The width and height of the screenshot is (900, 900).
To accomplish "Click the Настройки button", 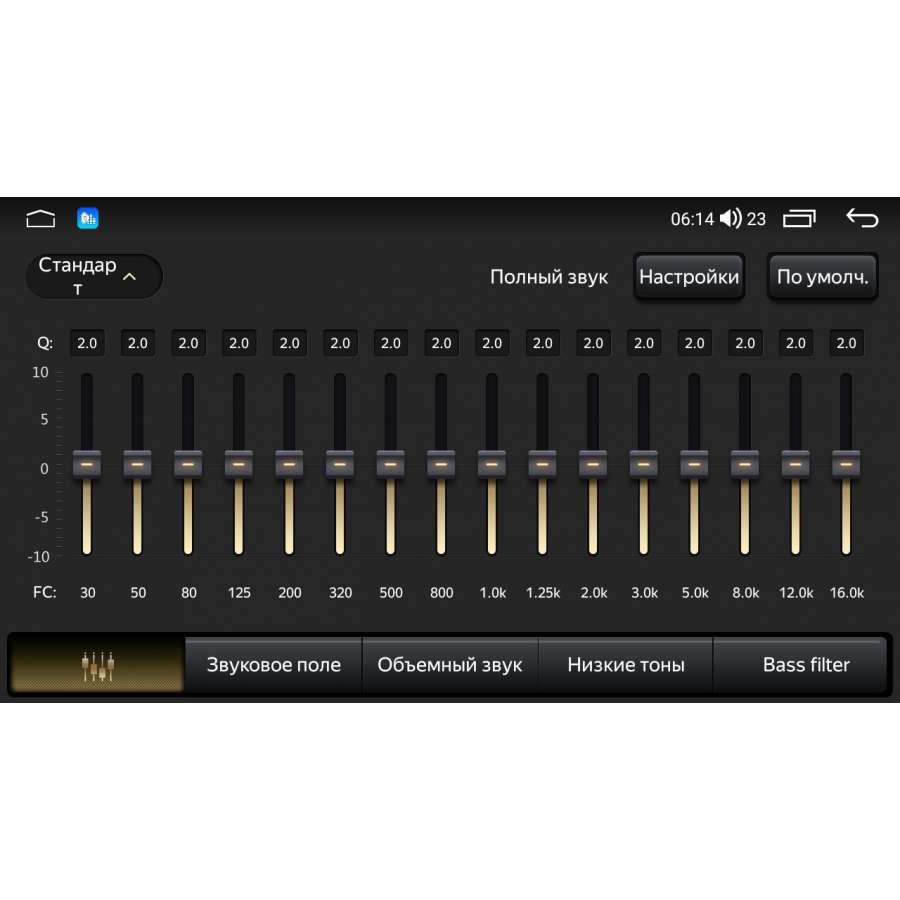I will pyautogui.click(x=689, y=276).
